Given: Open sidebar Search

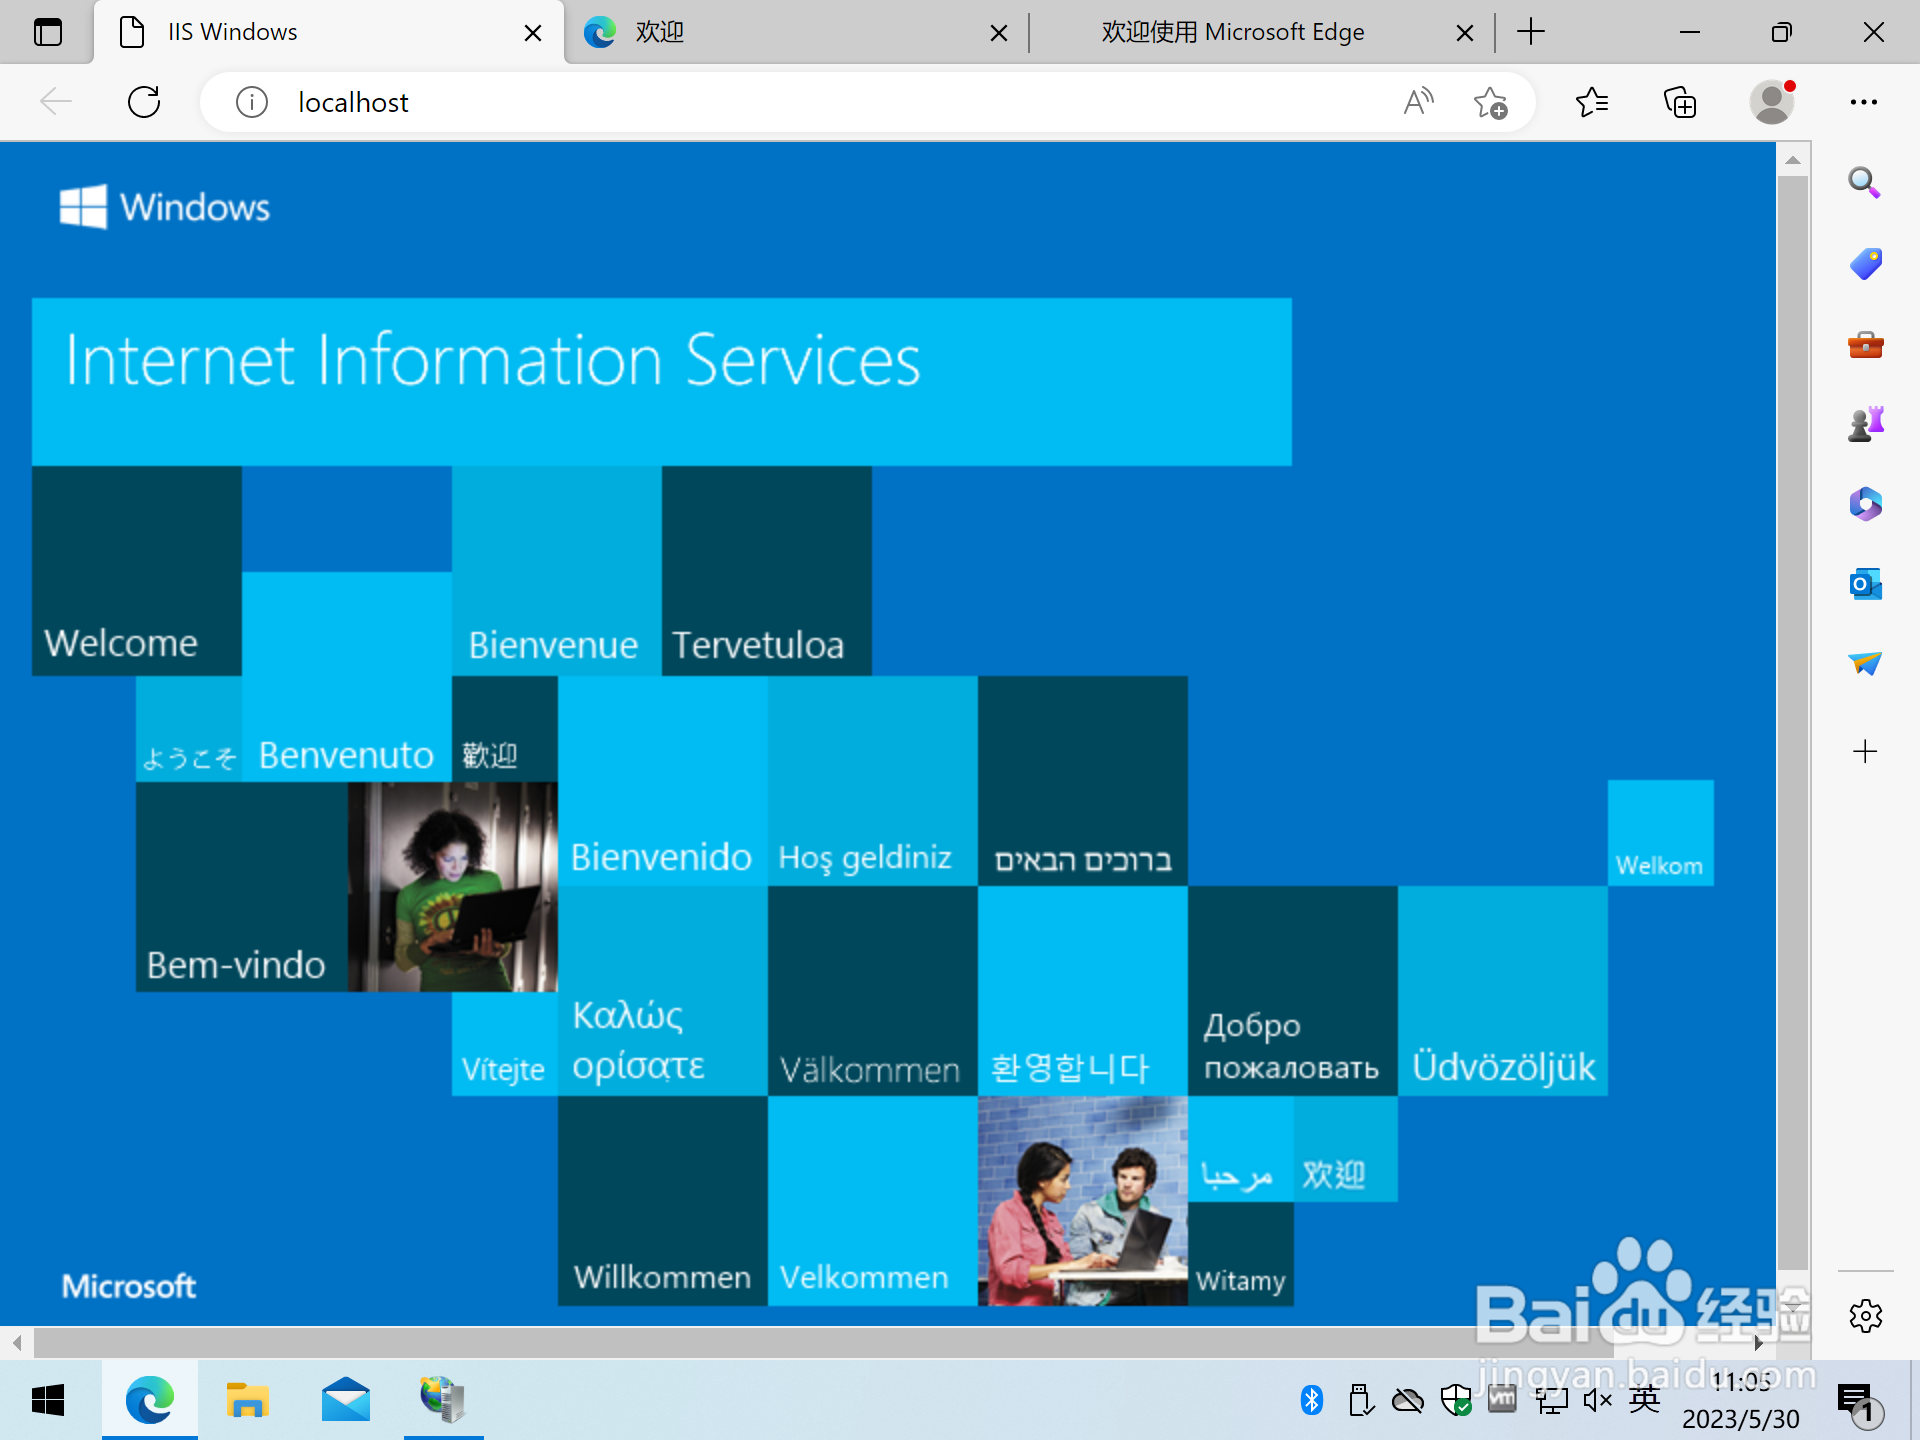Looking at the screenshot, I should pos(1865,182).
